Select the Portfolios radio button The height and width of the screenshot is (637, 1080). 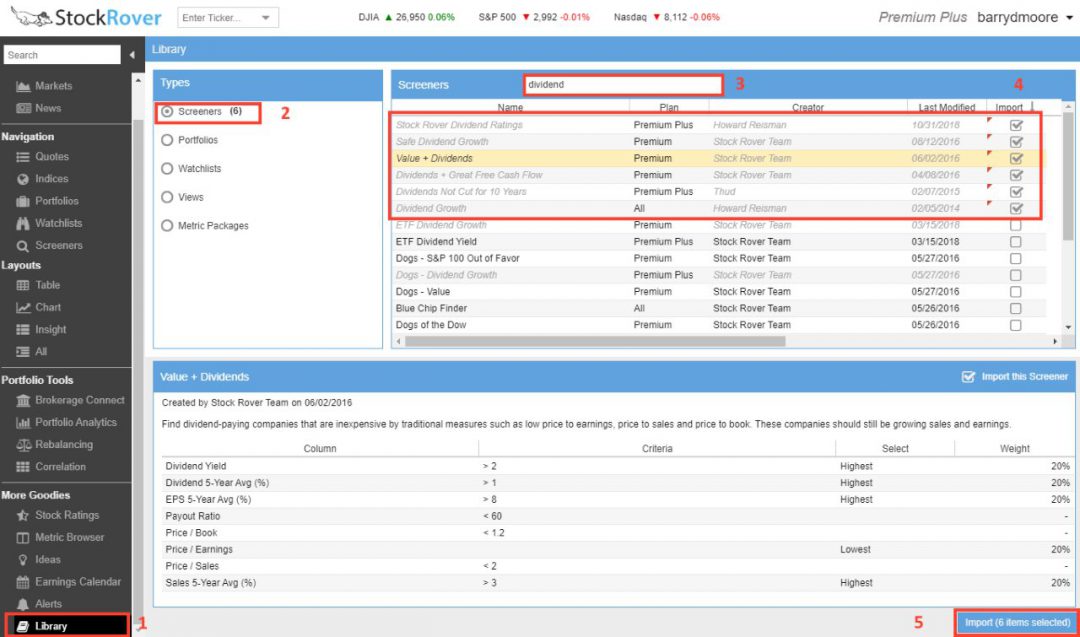tap(168, 140)
